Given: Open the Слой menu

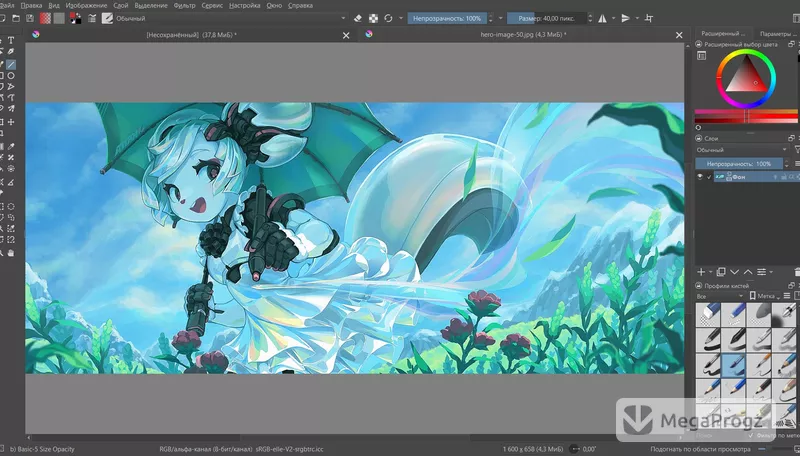Looking at the screenshot, I should coord(121,6).
